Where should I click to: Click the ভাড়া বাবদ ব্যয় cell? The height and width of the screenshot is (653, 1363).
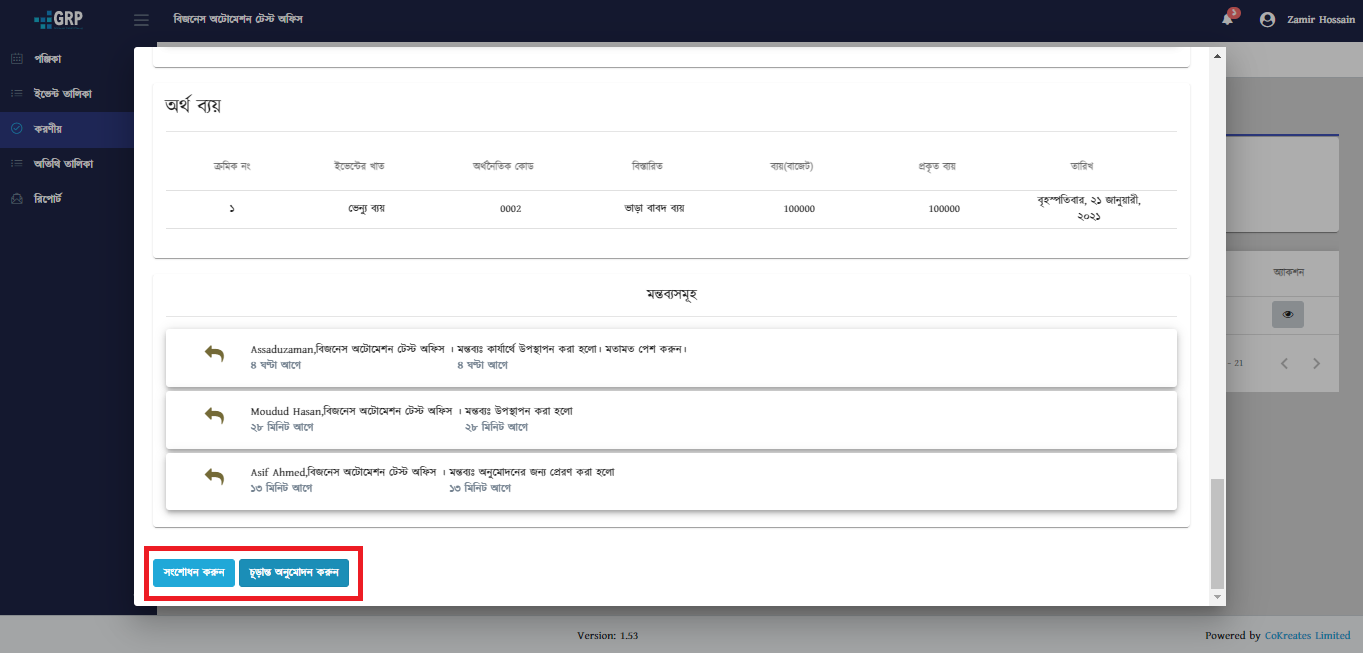[x=653, y=209]
